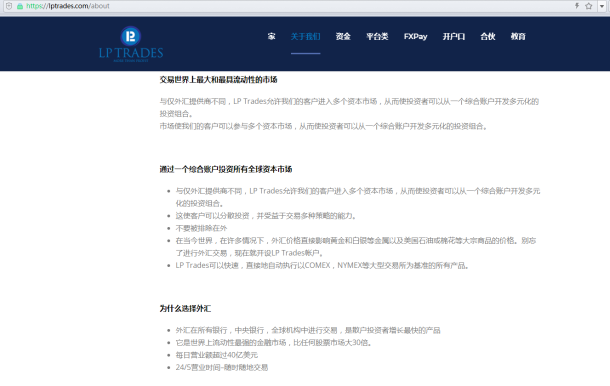The height and width of the screenshot is (386, 610).
Task: Click heading 通过一个综合账户投资所有全球资本市场
Action: (226, 169)
